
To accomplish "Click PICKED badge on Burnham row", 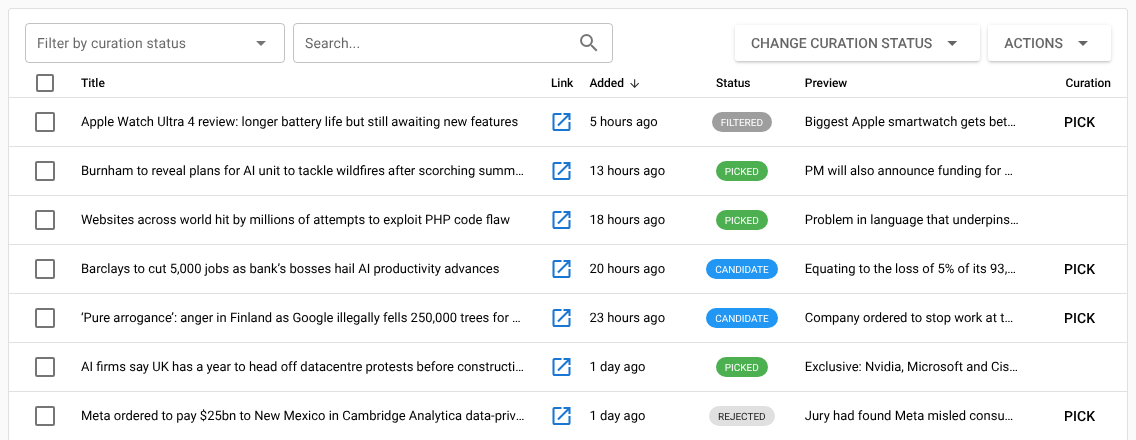I will pyautogui.click(x=742, y=172).
